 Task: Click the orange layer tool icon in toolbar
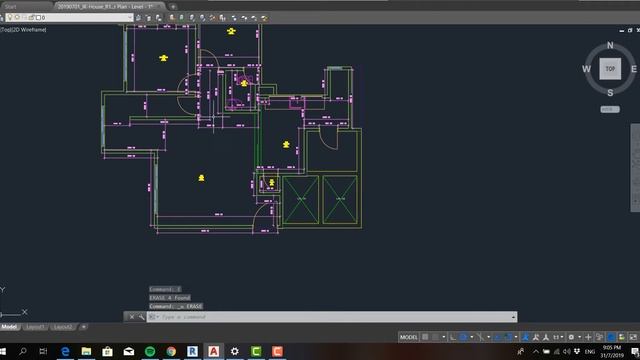click(172, 18)
